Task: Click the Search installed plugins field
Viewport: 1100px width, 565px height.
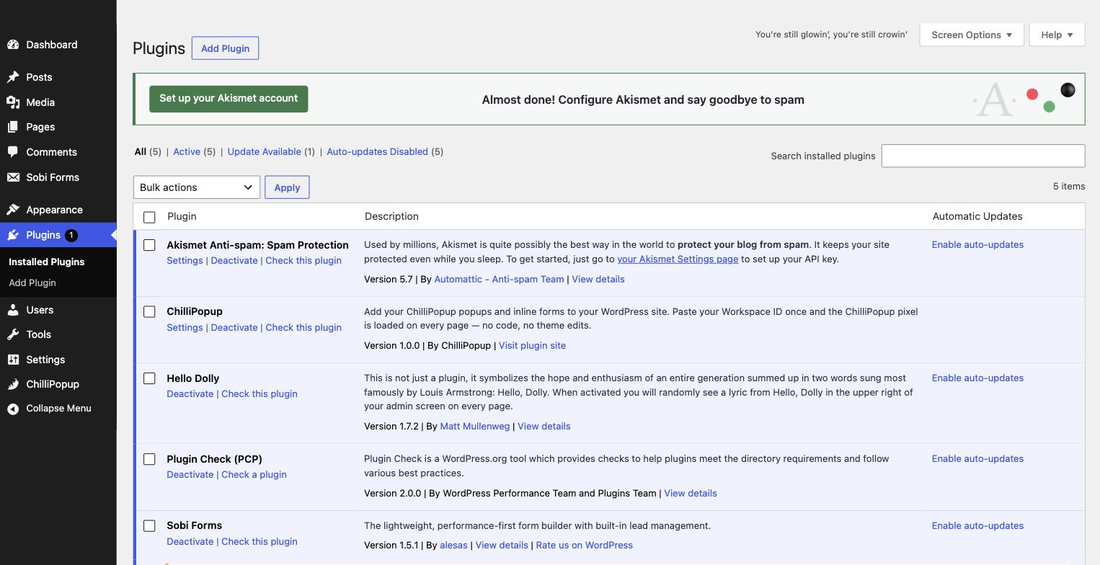Action: (x=983, y=156)
